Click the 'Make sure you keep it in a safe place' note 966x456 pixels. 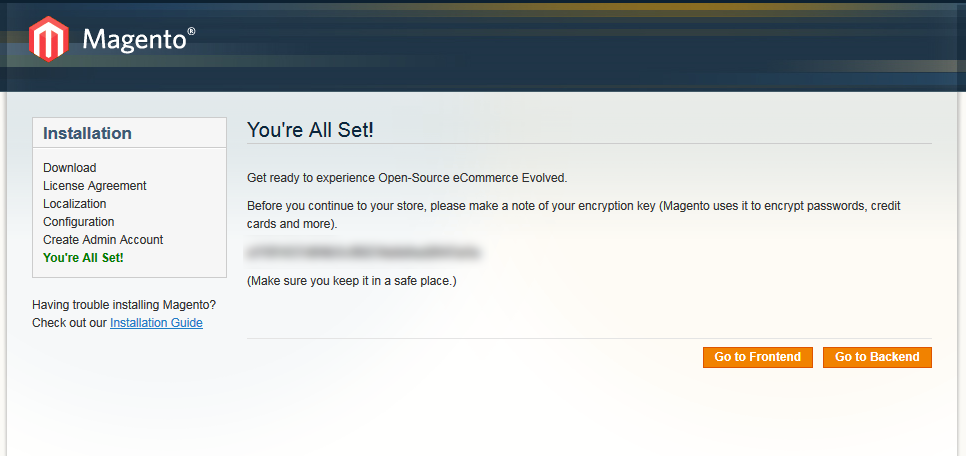click(352, 282)
